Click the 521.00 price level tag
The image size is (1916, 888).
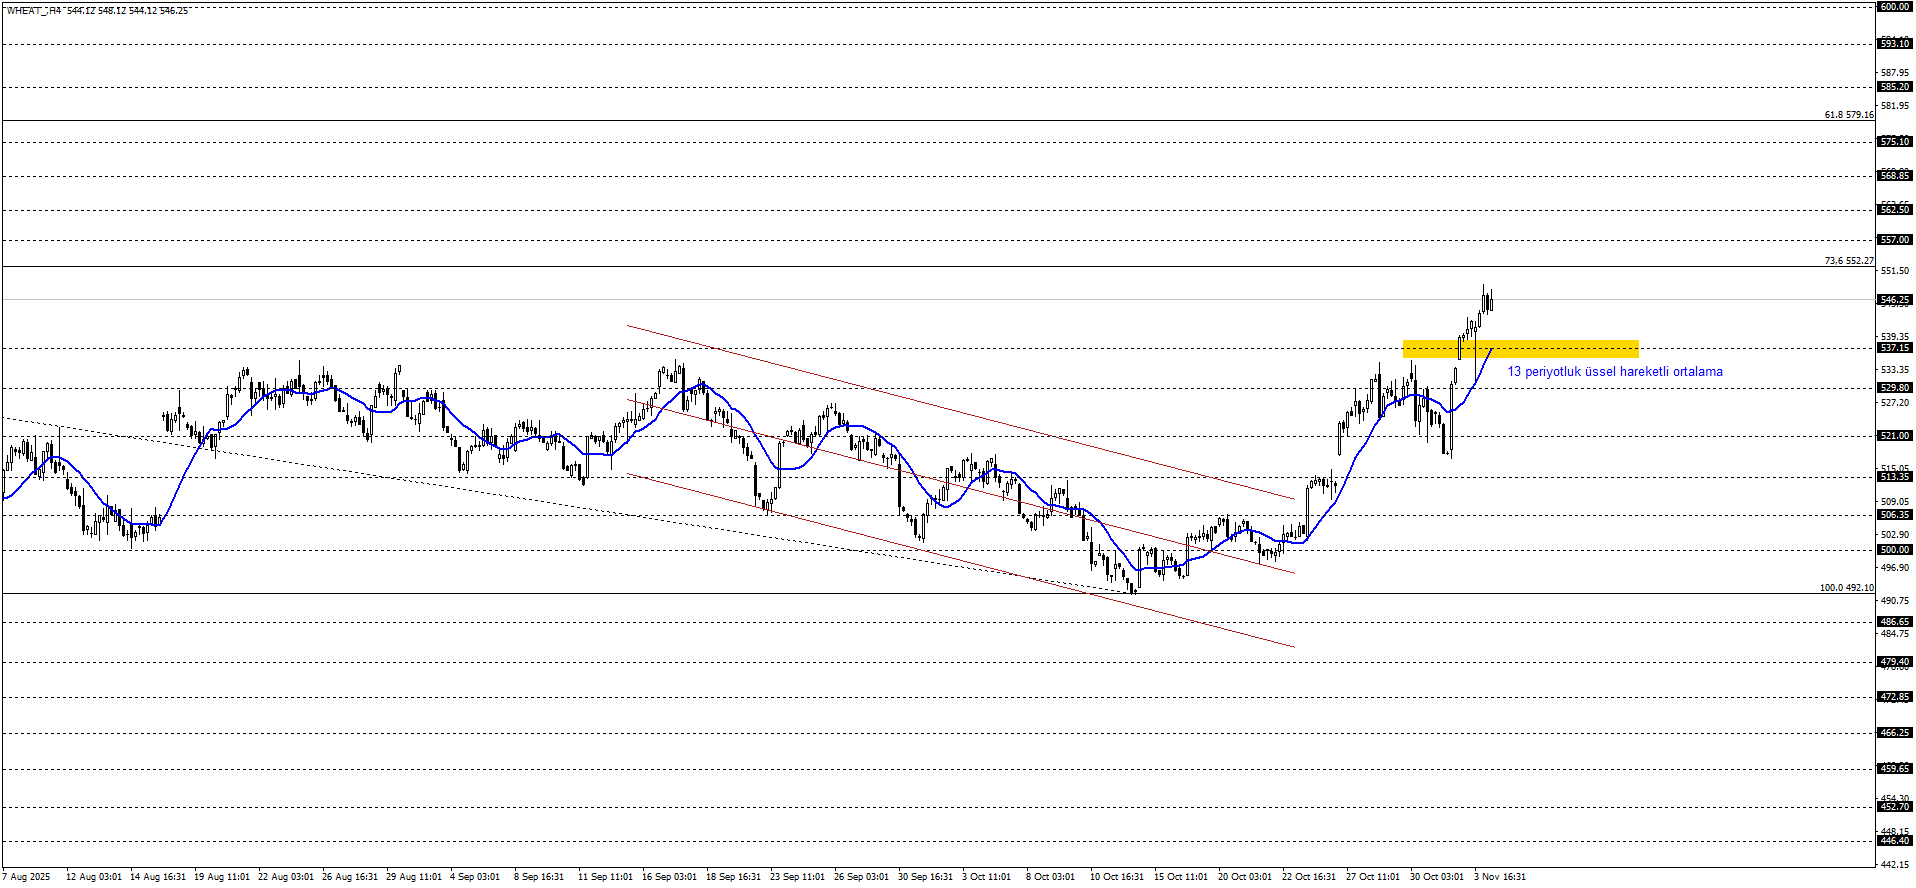point(1894,436)
